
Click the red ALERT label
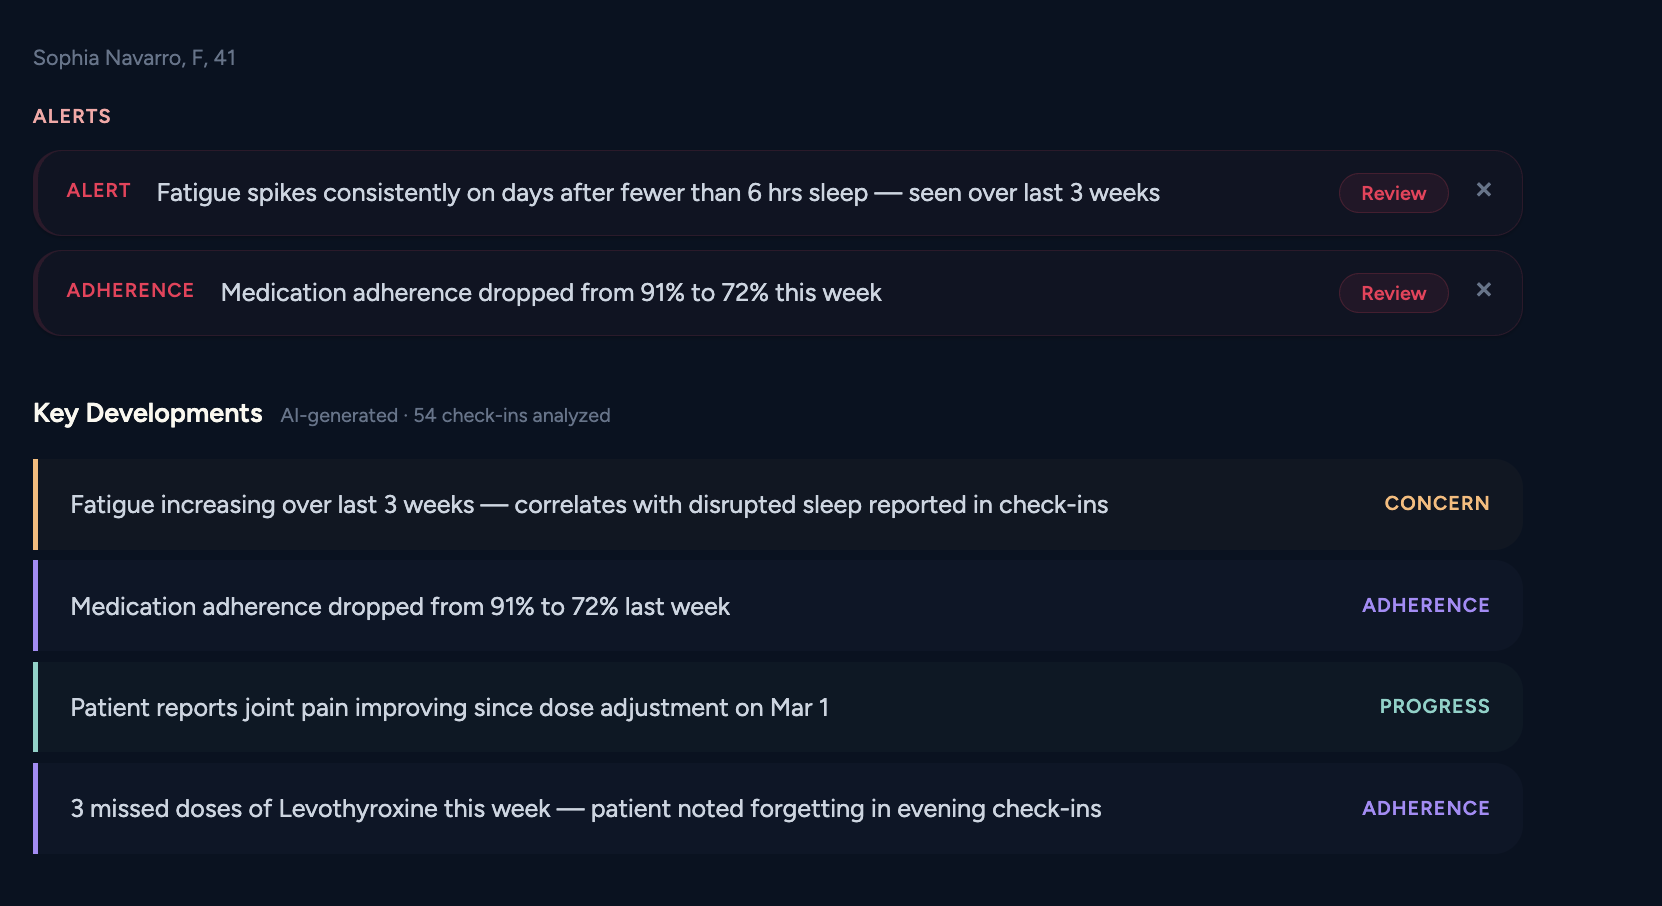pos(98,191)
